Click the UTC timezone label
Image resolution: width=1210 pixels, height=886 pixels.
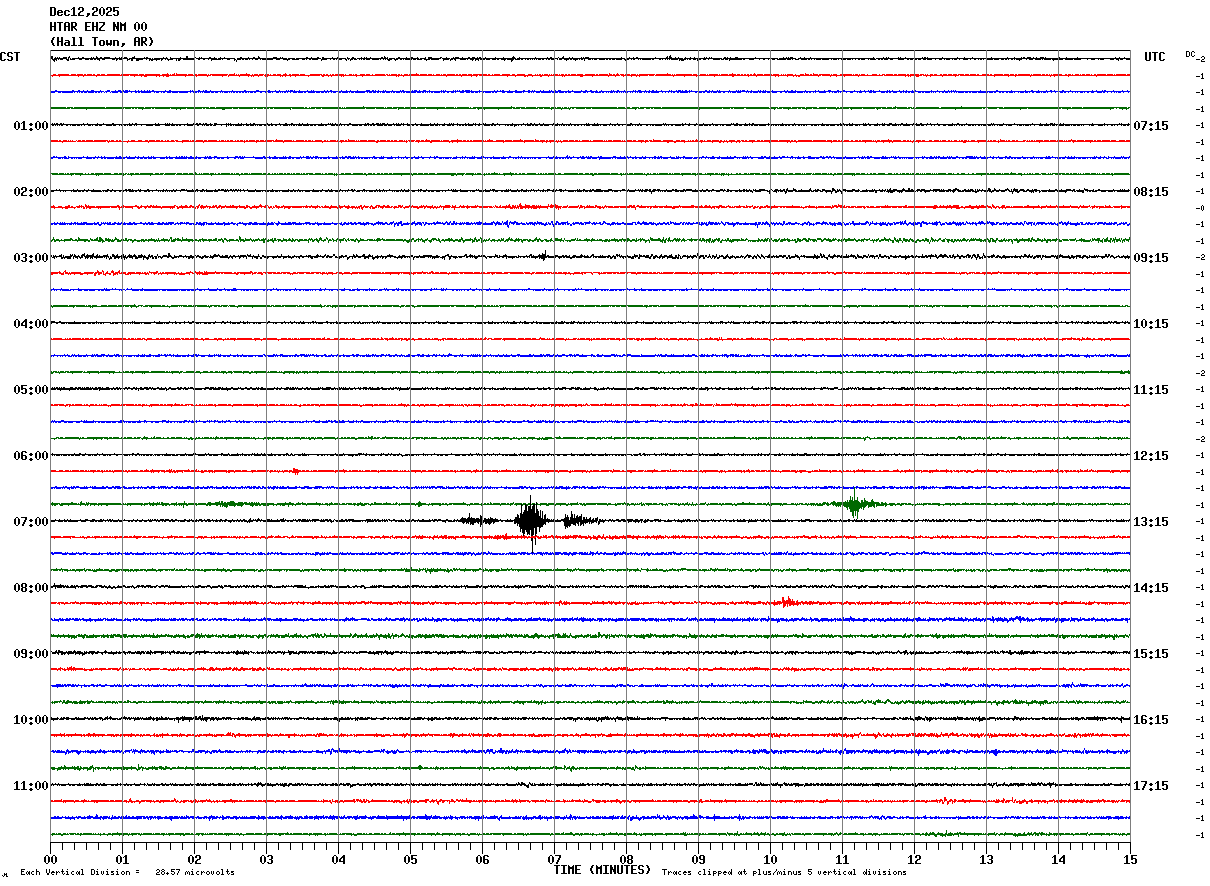click(1155, 57)
